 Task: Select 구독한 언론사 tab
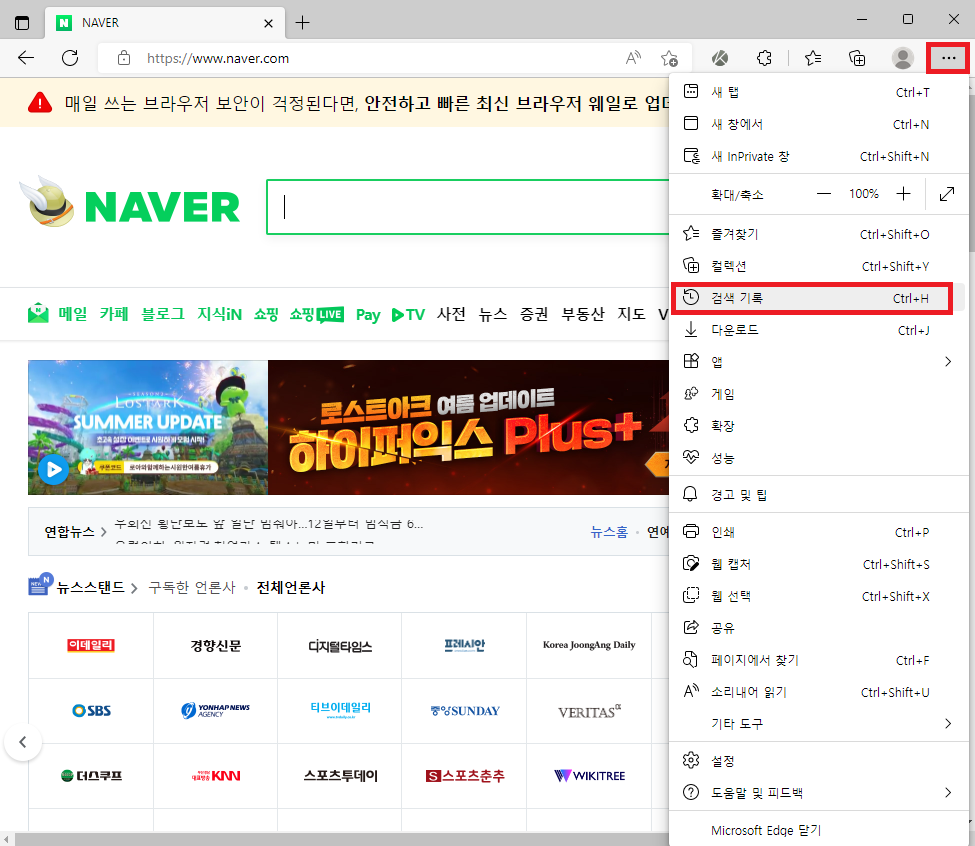coord(192,587)
